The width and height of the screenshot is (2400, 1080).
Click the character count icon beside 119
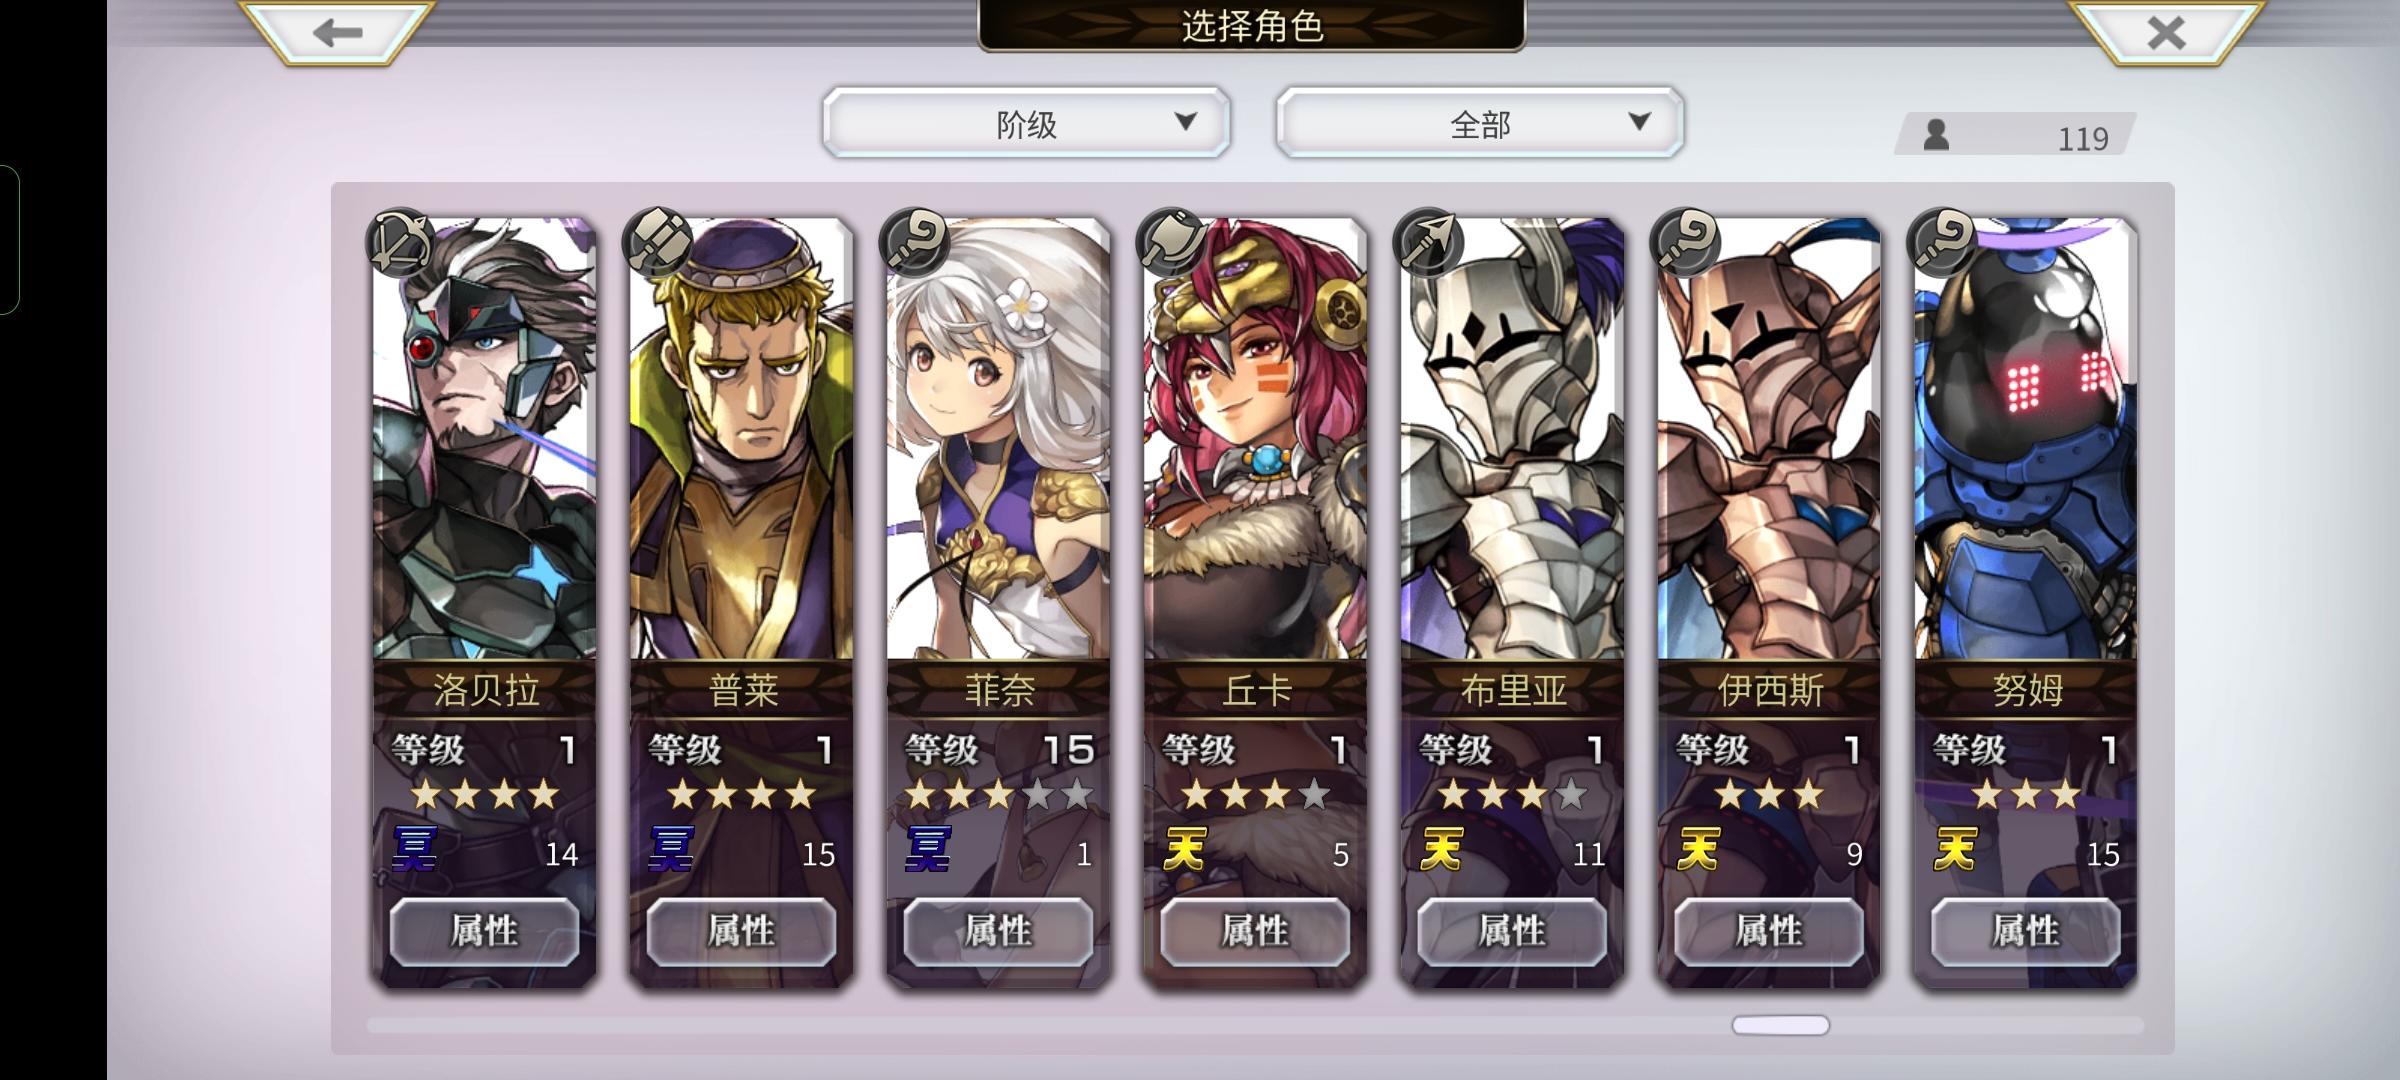pyautogui.click(x=1936, y=134)
